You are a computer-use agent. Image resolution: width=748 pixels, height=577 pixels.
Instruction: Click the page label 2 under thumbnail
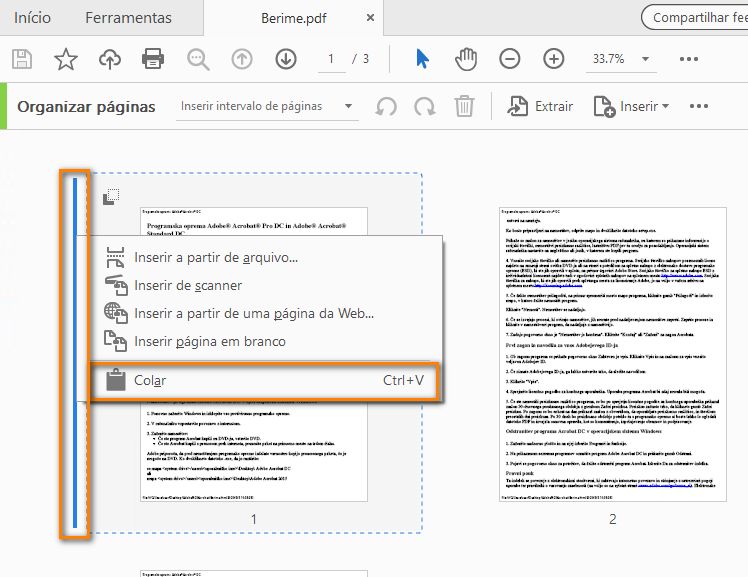pyautogui.click(x=613, y=519)
